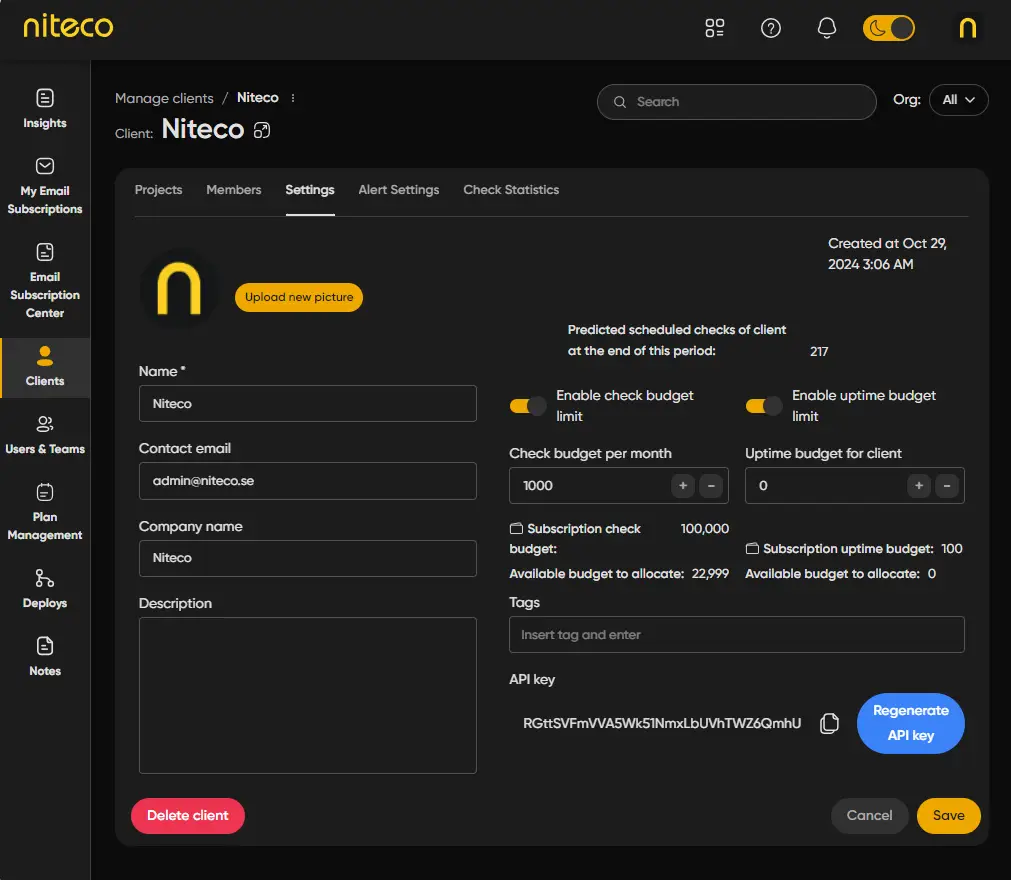Open Users & Teams in sidebar
The width and height of the screenshot is (1011, 880).
tap(44, 435)
